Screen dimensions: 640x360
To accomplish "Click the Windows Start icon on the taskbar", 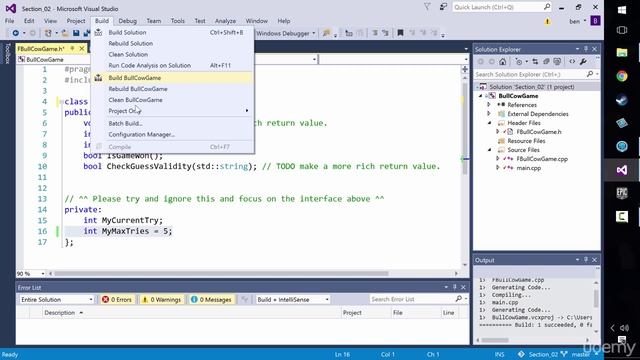I will 622,10.
